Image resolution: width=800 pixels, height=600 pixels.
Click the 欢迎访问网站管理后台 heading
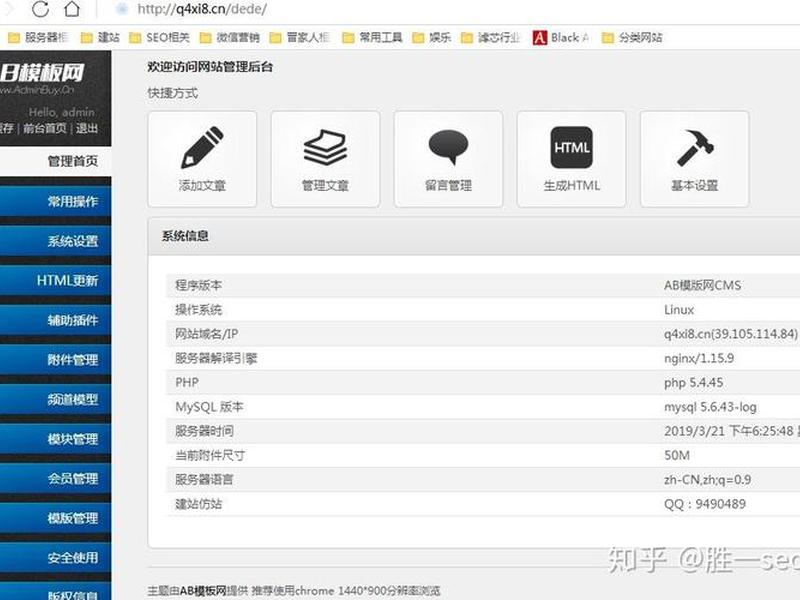point(210,67)
